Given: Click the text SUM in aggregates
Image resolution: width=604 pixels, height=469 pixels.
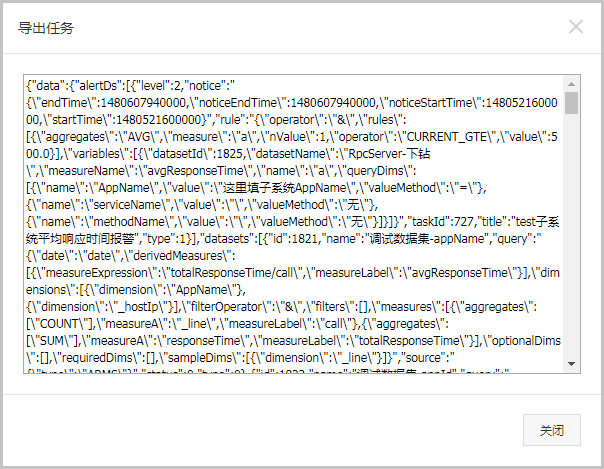Looking at the screenshot, I should (x=52, y=341).
